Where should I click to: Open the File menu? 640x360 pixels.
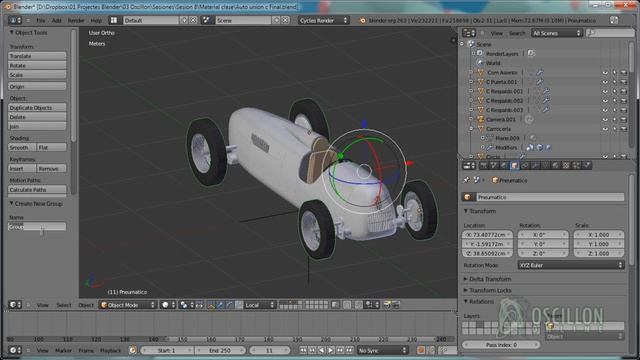(x=41, y=20)
